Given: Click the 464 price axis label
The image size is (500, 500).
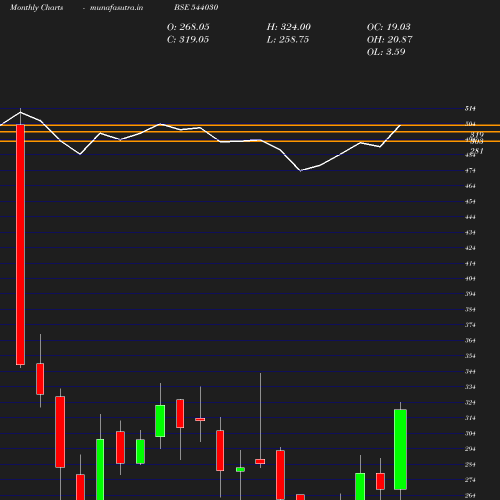Looking at the screenshot, I should click(x=470, y=186).
